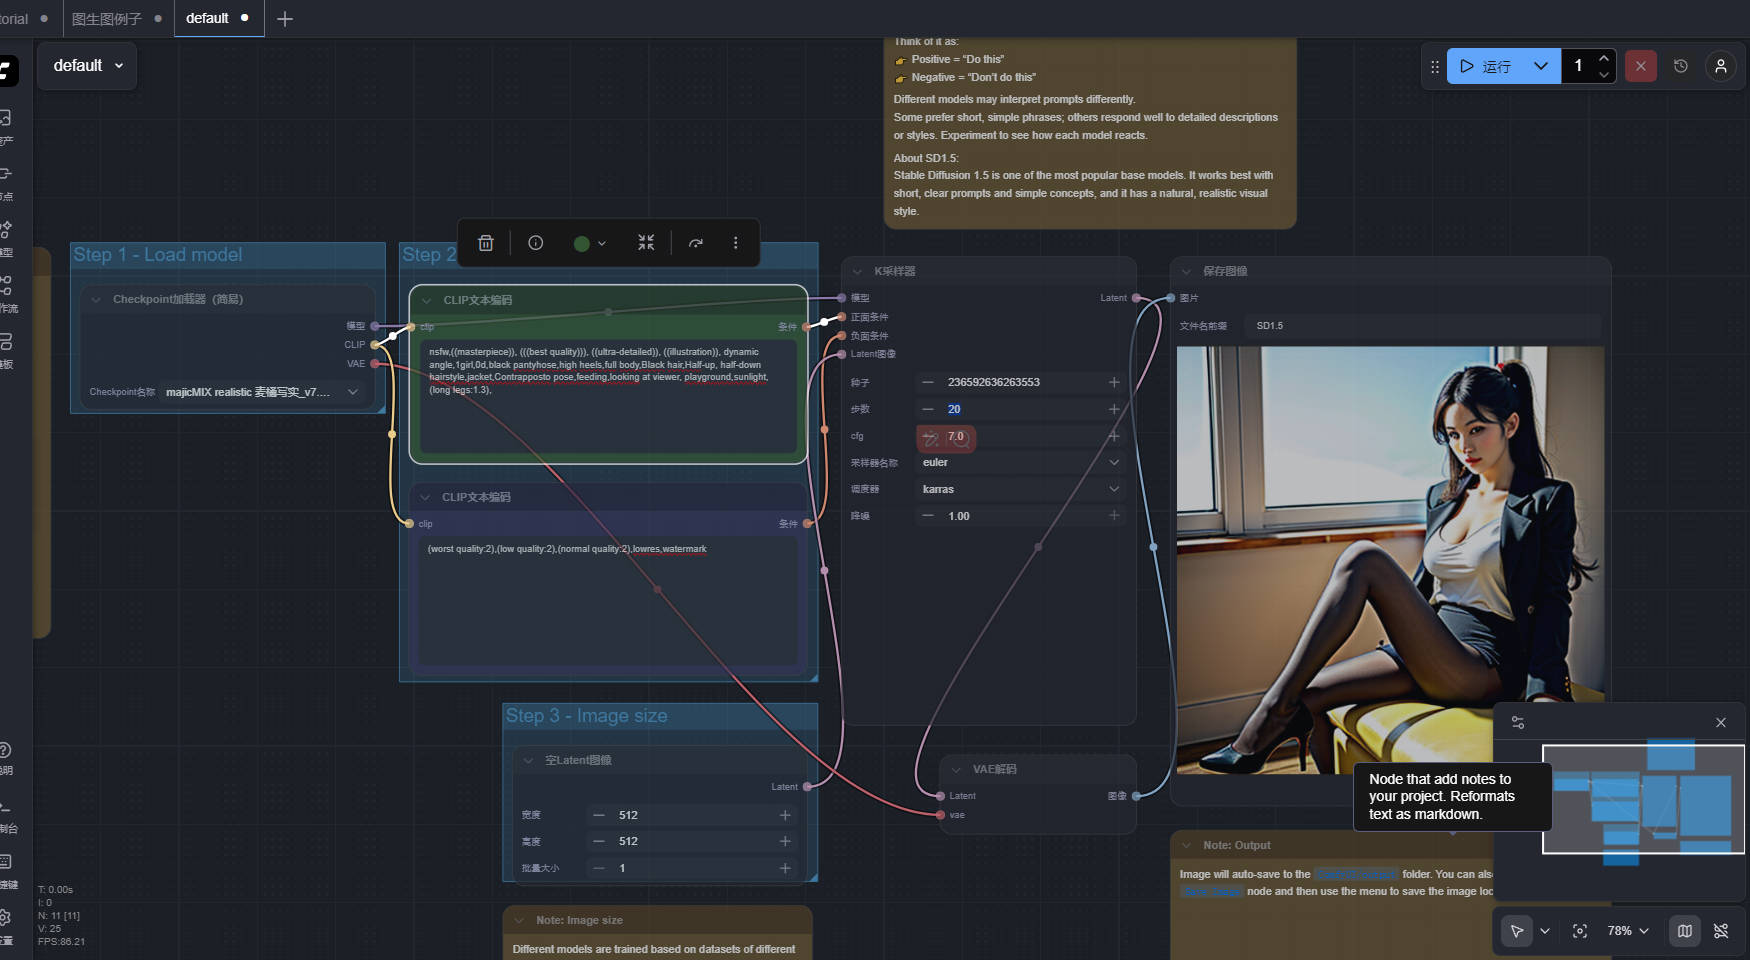
Task: Open the user profile icon at top right
Action: click(x=1721, y=66)
